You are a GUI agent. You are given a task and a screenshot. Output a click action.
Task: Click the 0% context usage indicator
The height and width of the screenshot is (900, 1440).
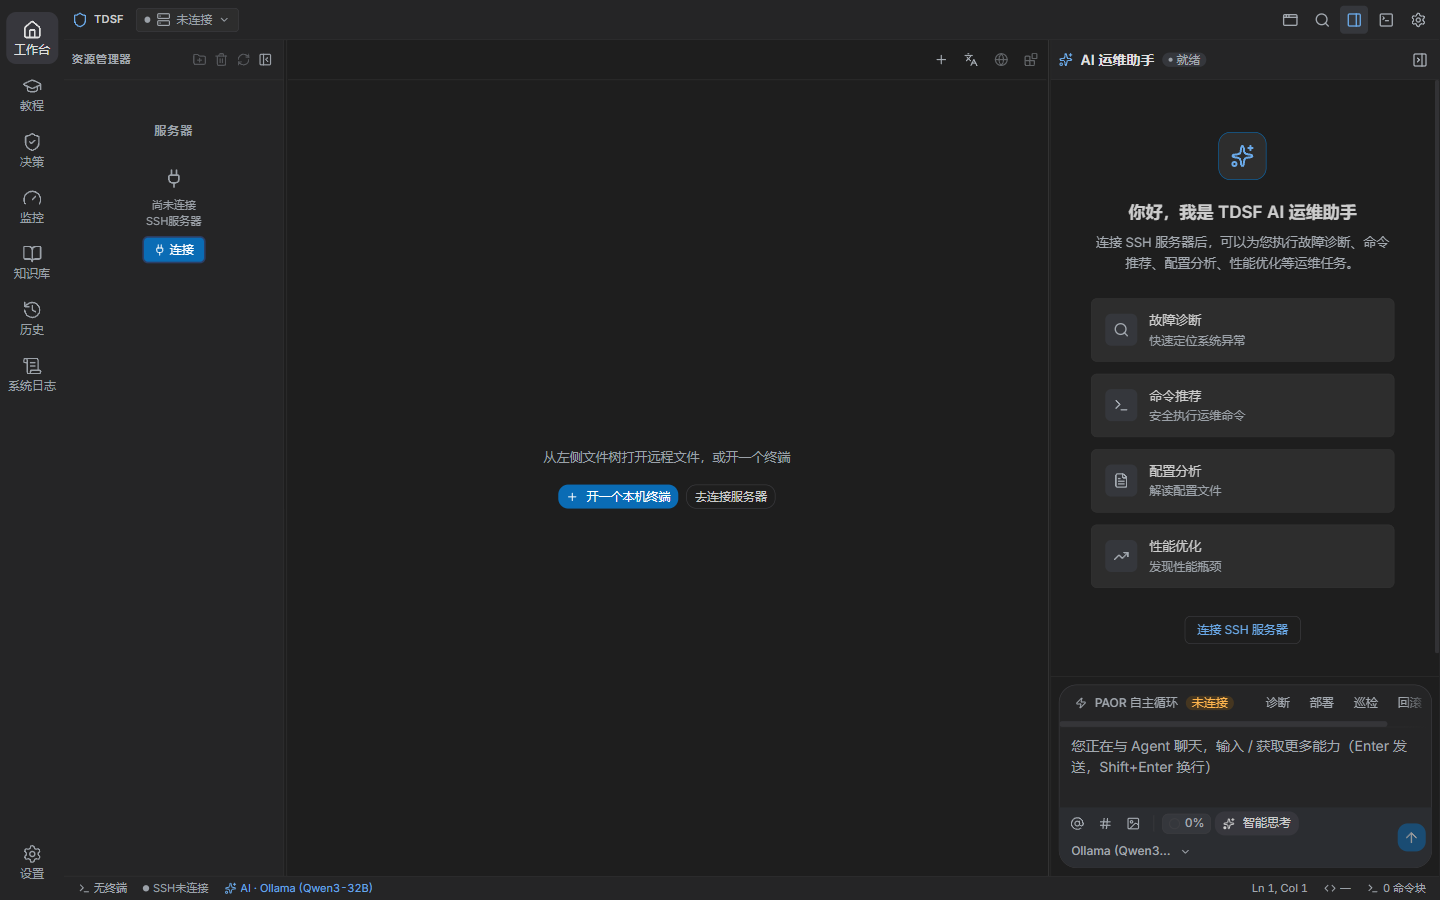(1187, 824)
